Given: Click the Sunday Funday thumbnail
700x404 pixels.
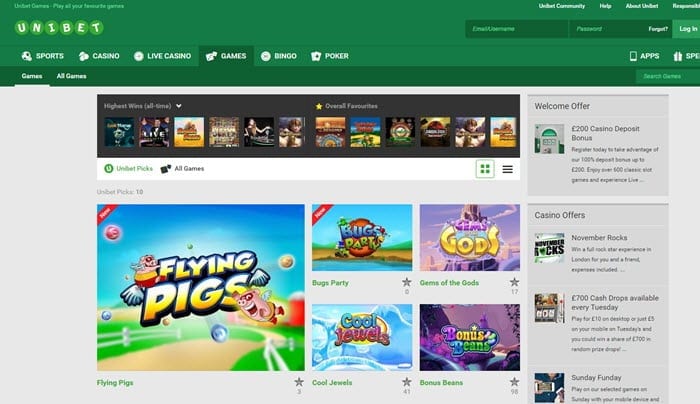Looking at the screenshot, I should [550, 388].
